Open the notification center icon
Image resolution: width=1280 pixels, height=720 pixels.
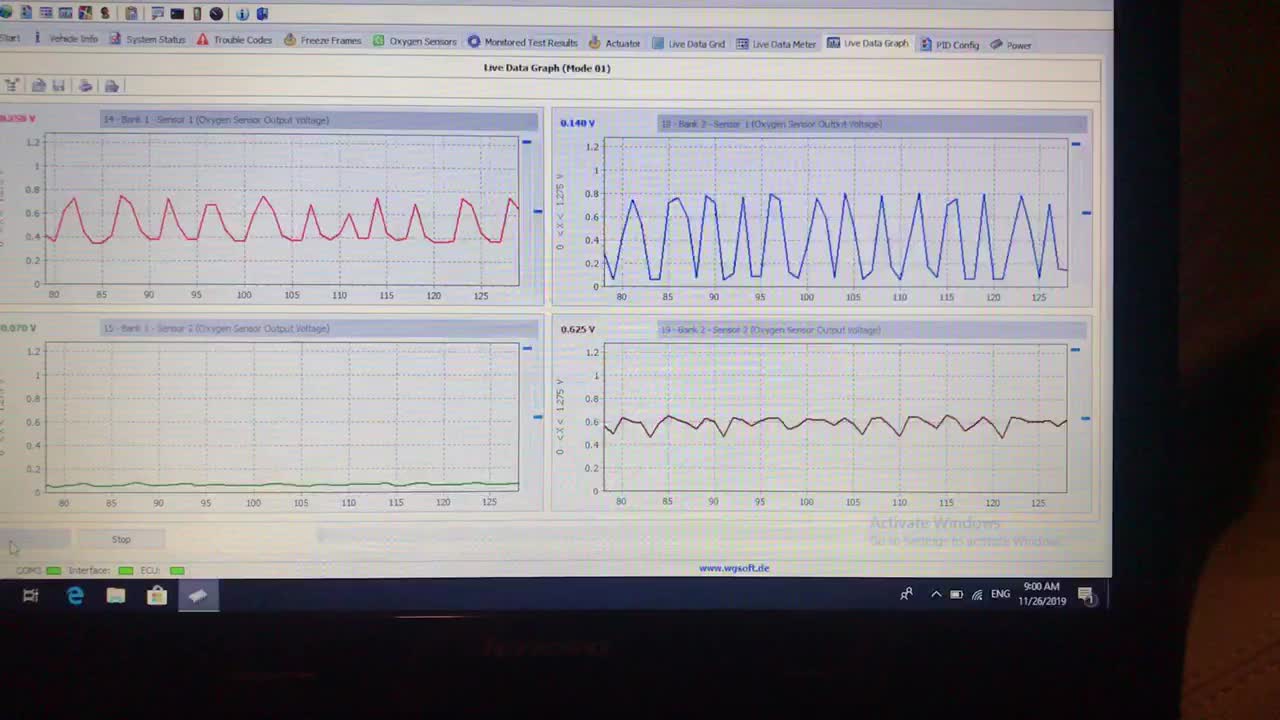[x=1087, y=597]
